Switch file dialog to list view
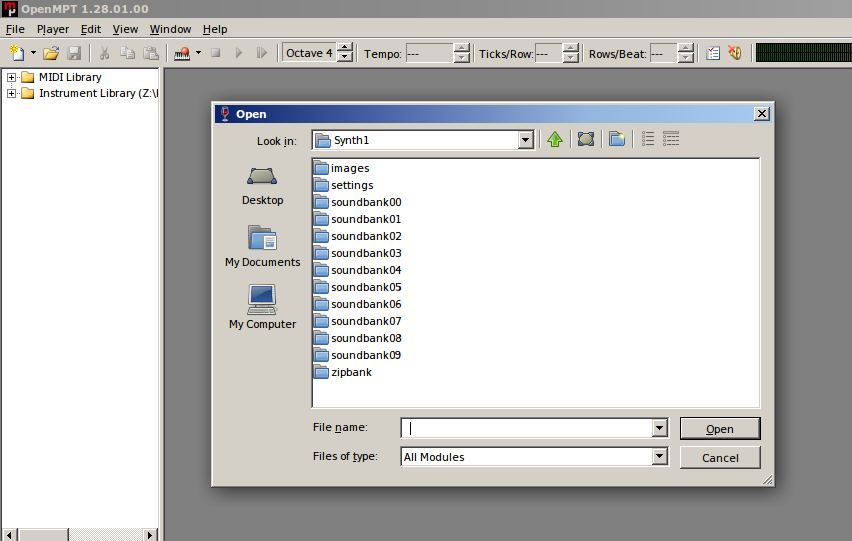This screenshot has height=541, width=852. pyautogui.click(x=648, y=140)
